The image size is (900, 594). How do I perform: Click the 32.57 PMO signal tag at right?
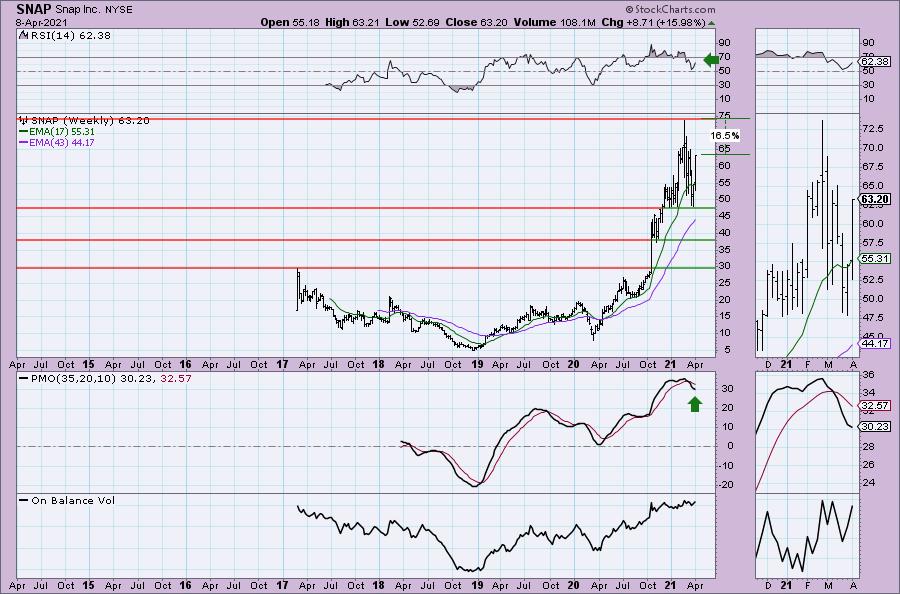tap(875, 406)
